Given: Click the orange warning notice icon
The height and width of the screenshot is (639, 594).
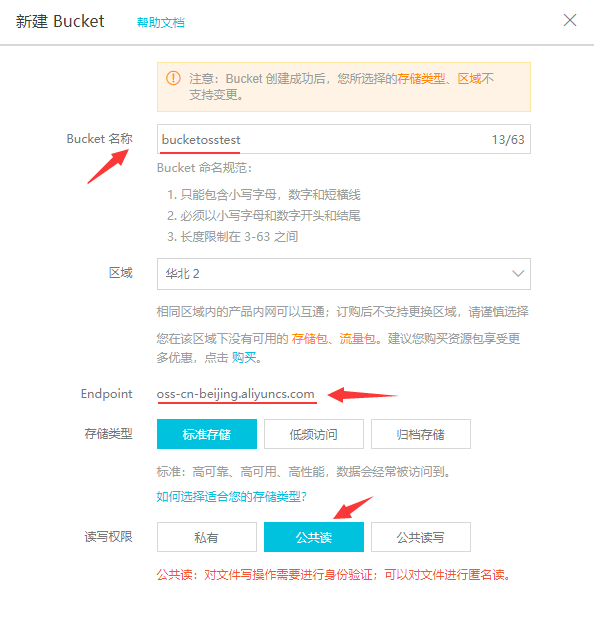Looking at the screenshot, I should pyautogui.click(x=173, y=78).
